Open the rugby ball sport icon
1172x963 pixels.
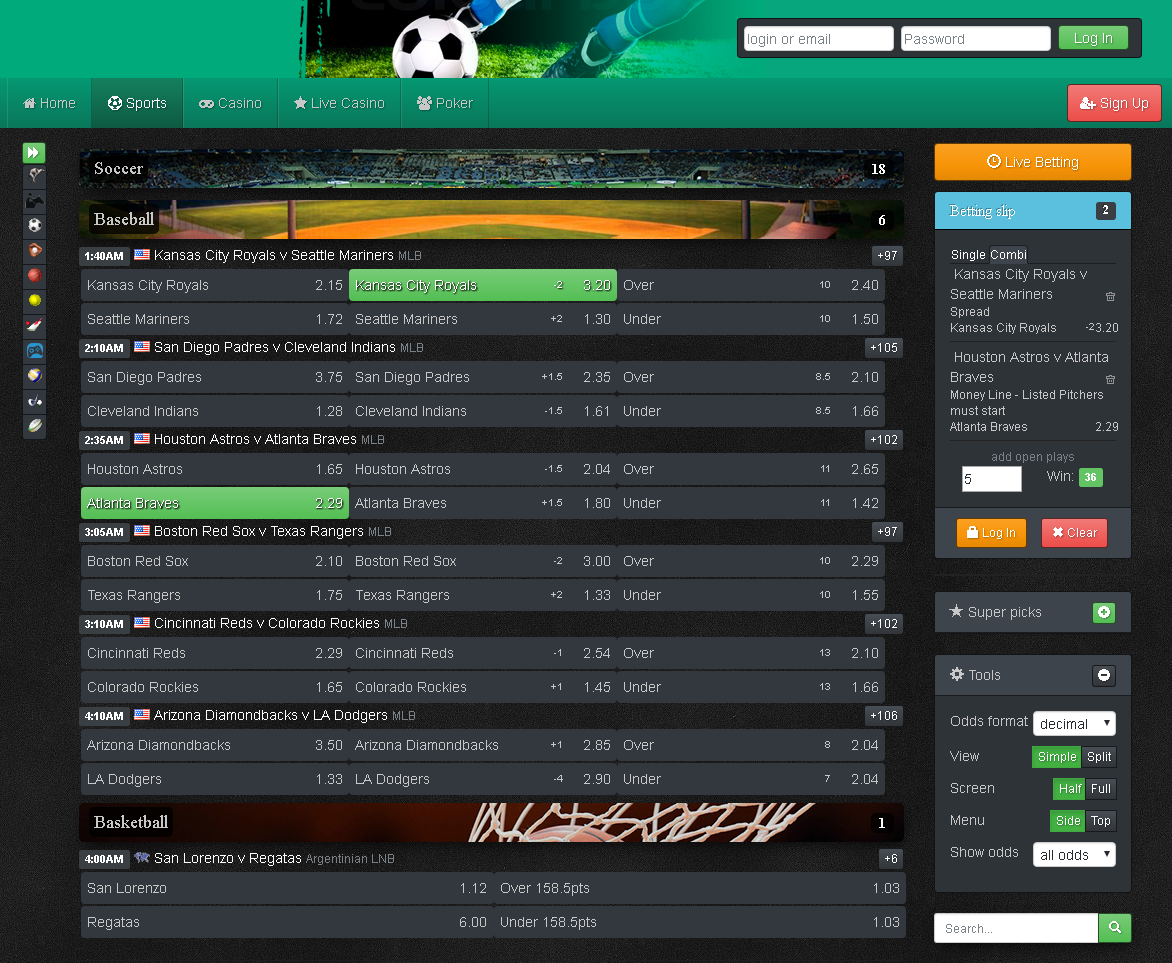tap(35, 426)
